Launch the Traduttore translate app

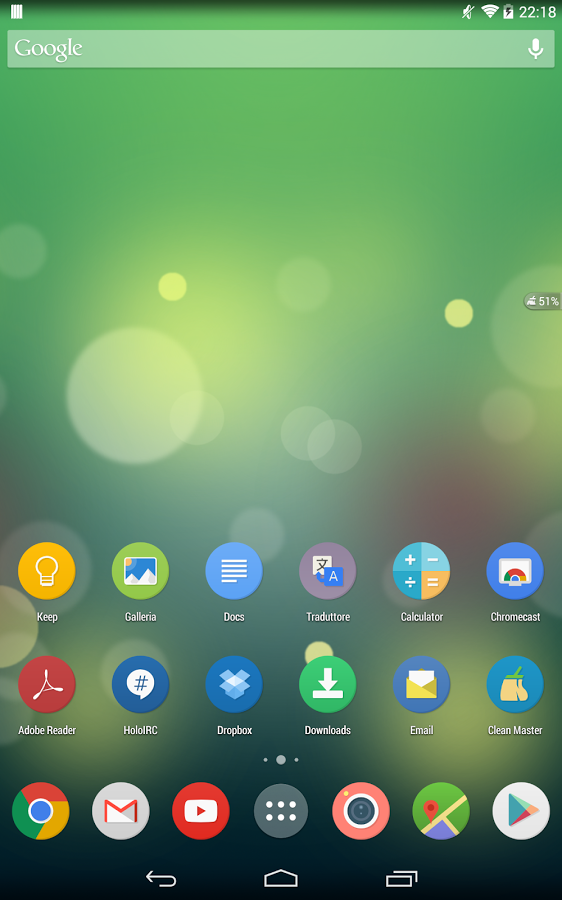point(328,571)
